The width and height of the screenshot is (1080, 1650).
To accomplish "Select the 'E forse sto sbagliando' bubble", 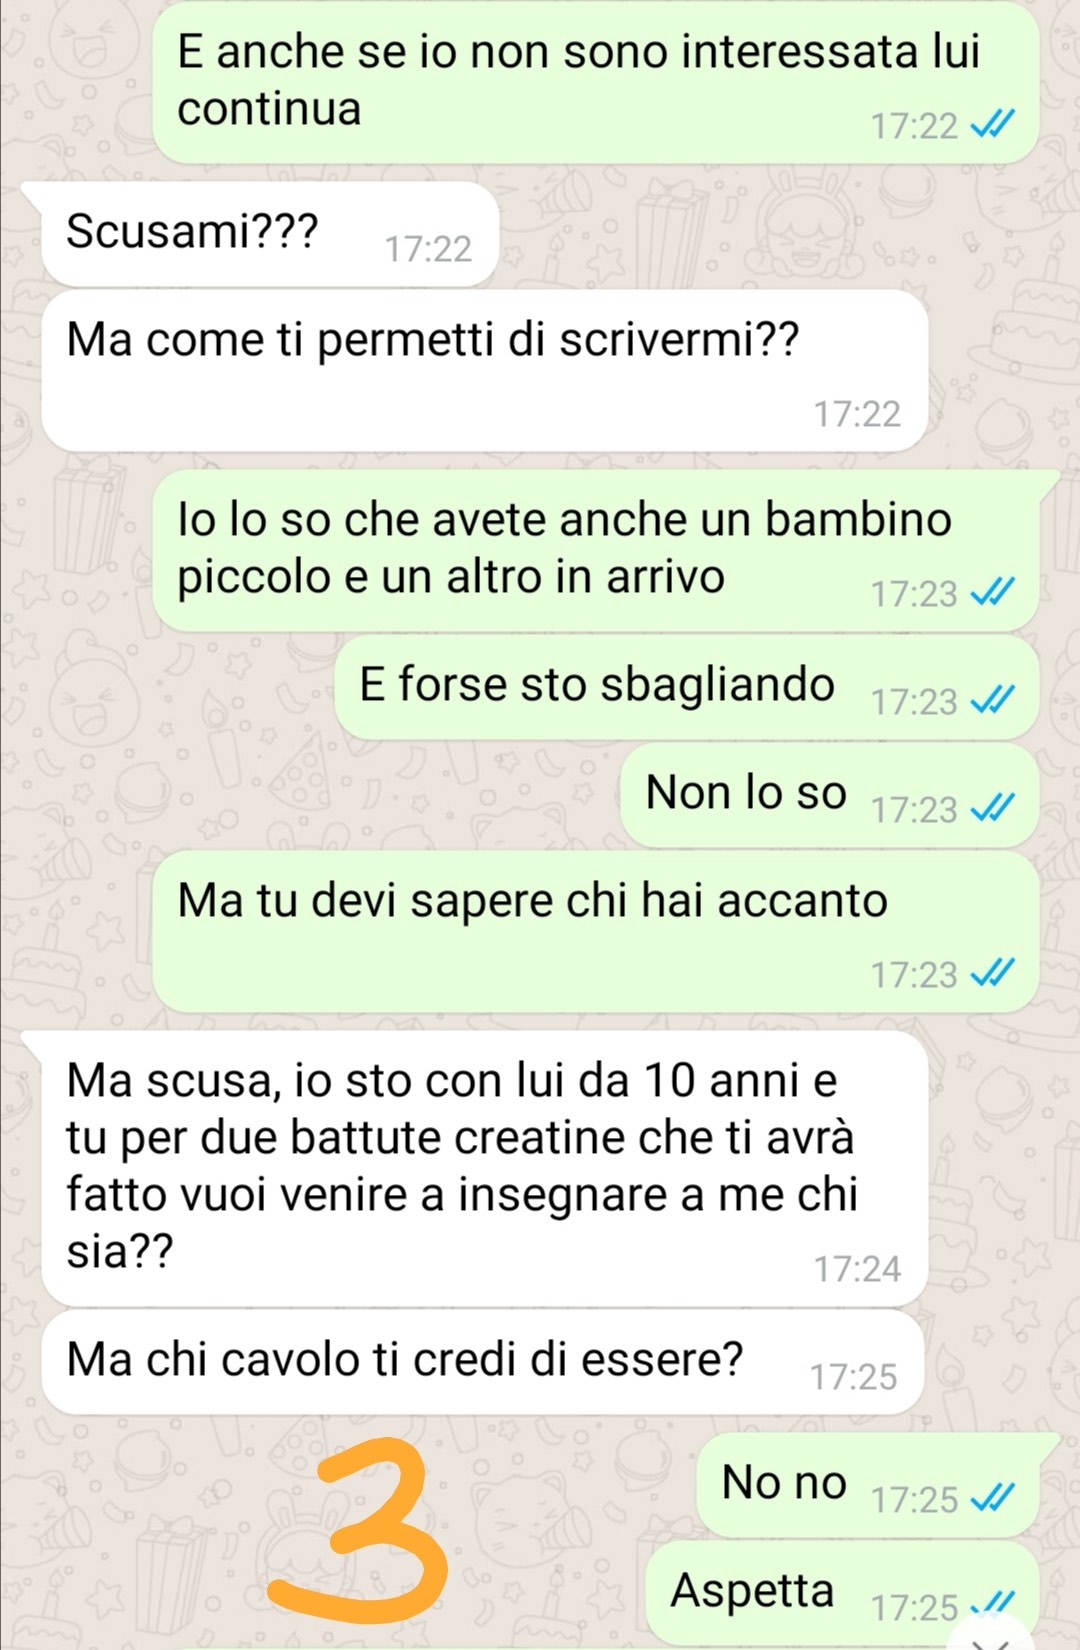I will coord(687,688).
